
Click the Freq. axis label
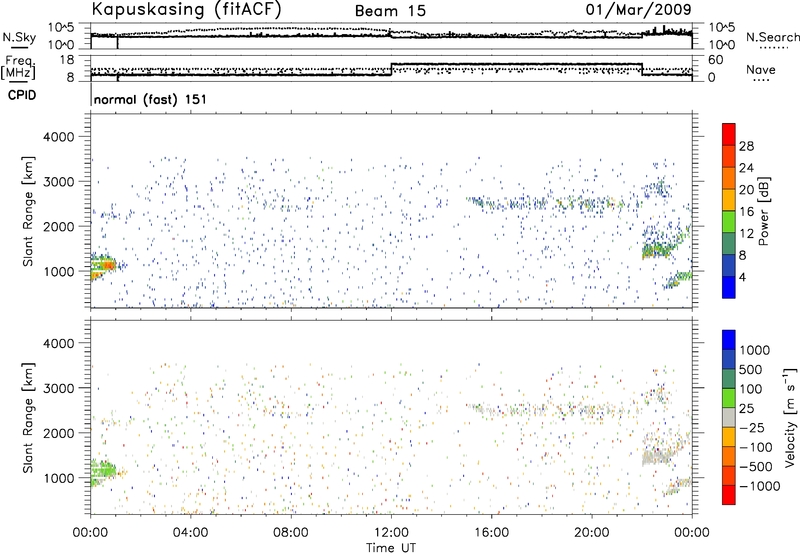pyautogui.click(x=20, y=61)
